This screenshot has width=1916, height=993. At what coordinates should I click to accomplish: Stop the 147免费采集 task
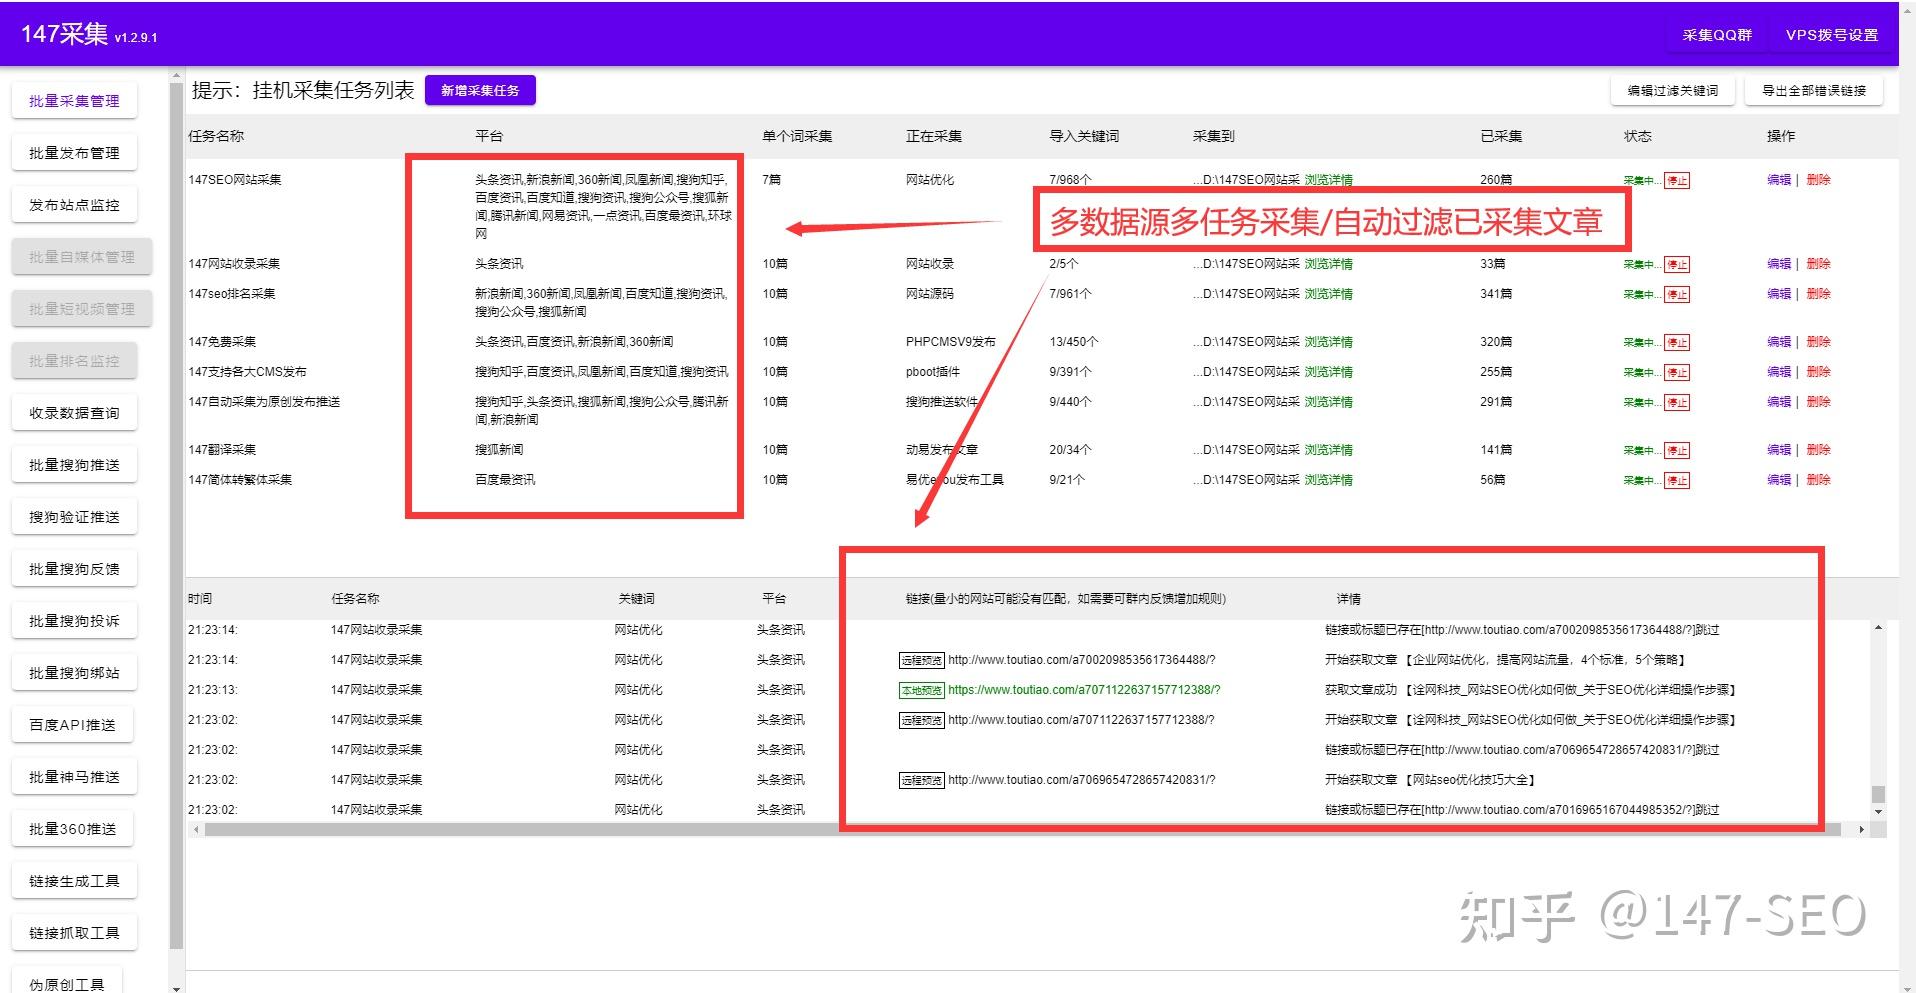tap(1678, 341)
